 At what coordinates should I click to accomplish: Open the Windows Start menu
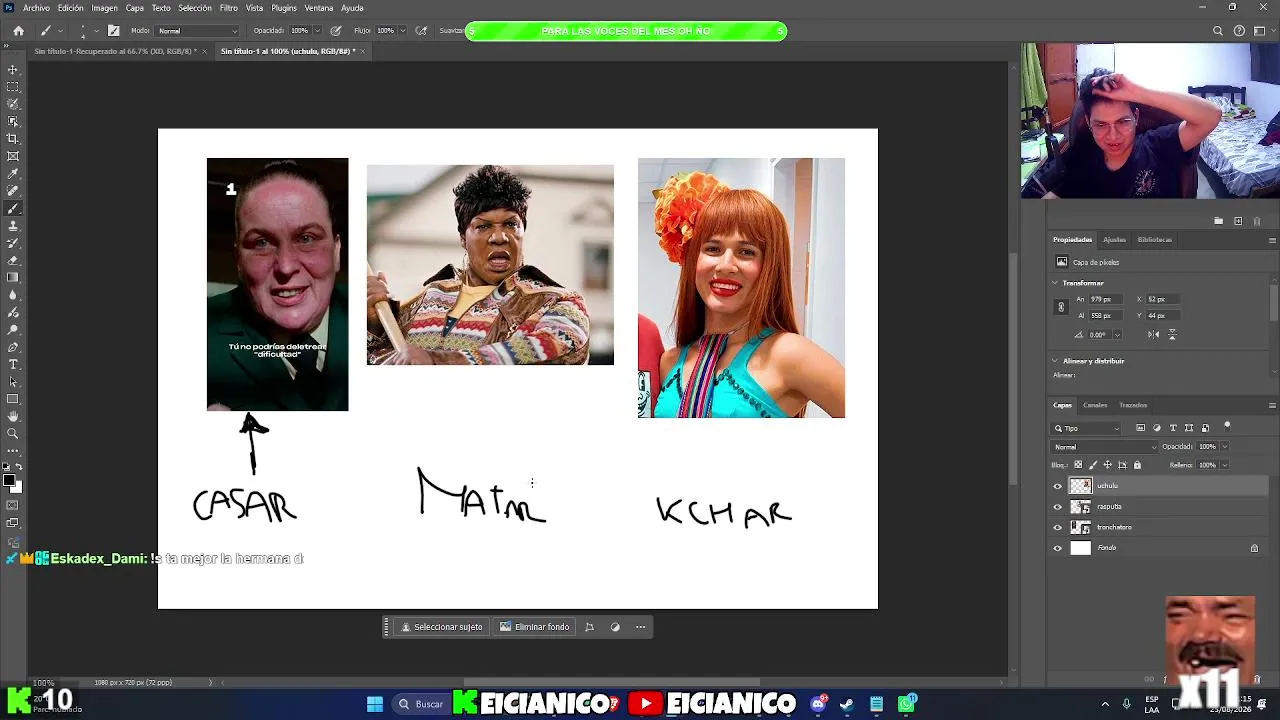[375, 704]
